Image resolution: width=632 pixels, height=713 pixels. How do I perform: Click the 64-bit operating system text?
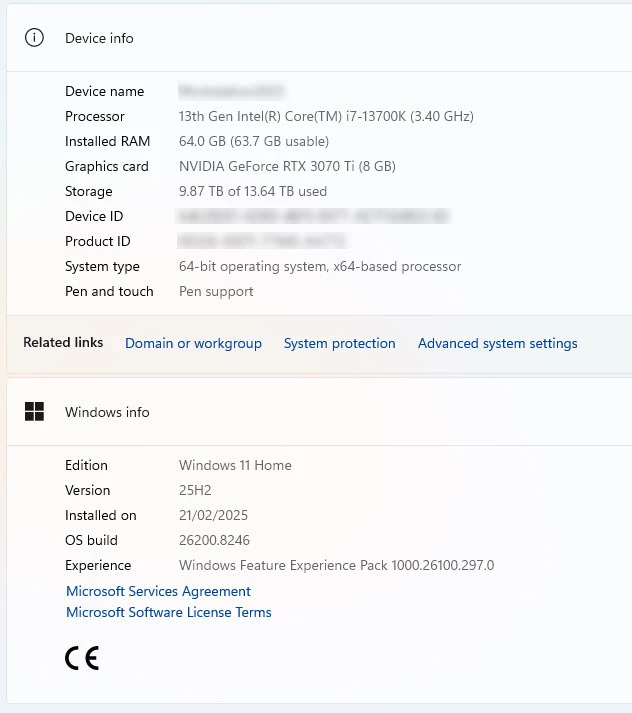tap(320, 266)
